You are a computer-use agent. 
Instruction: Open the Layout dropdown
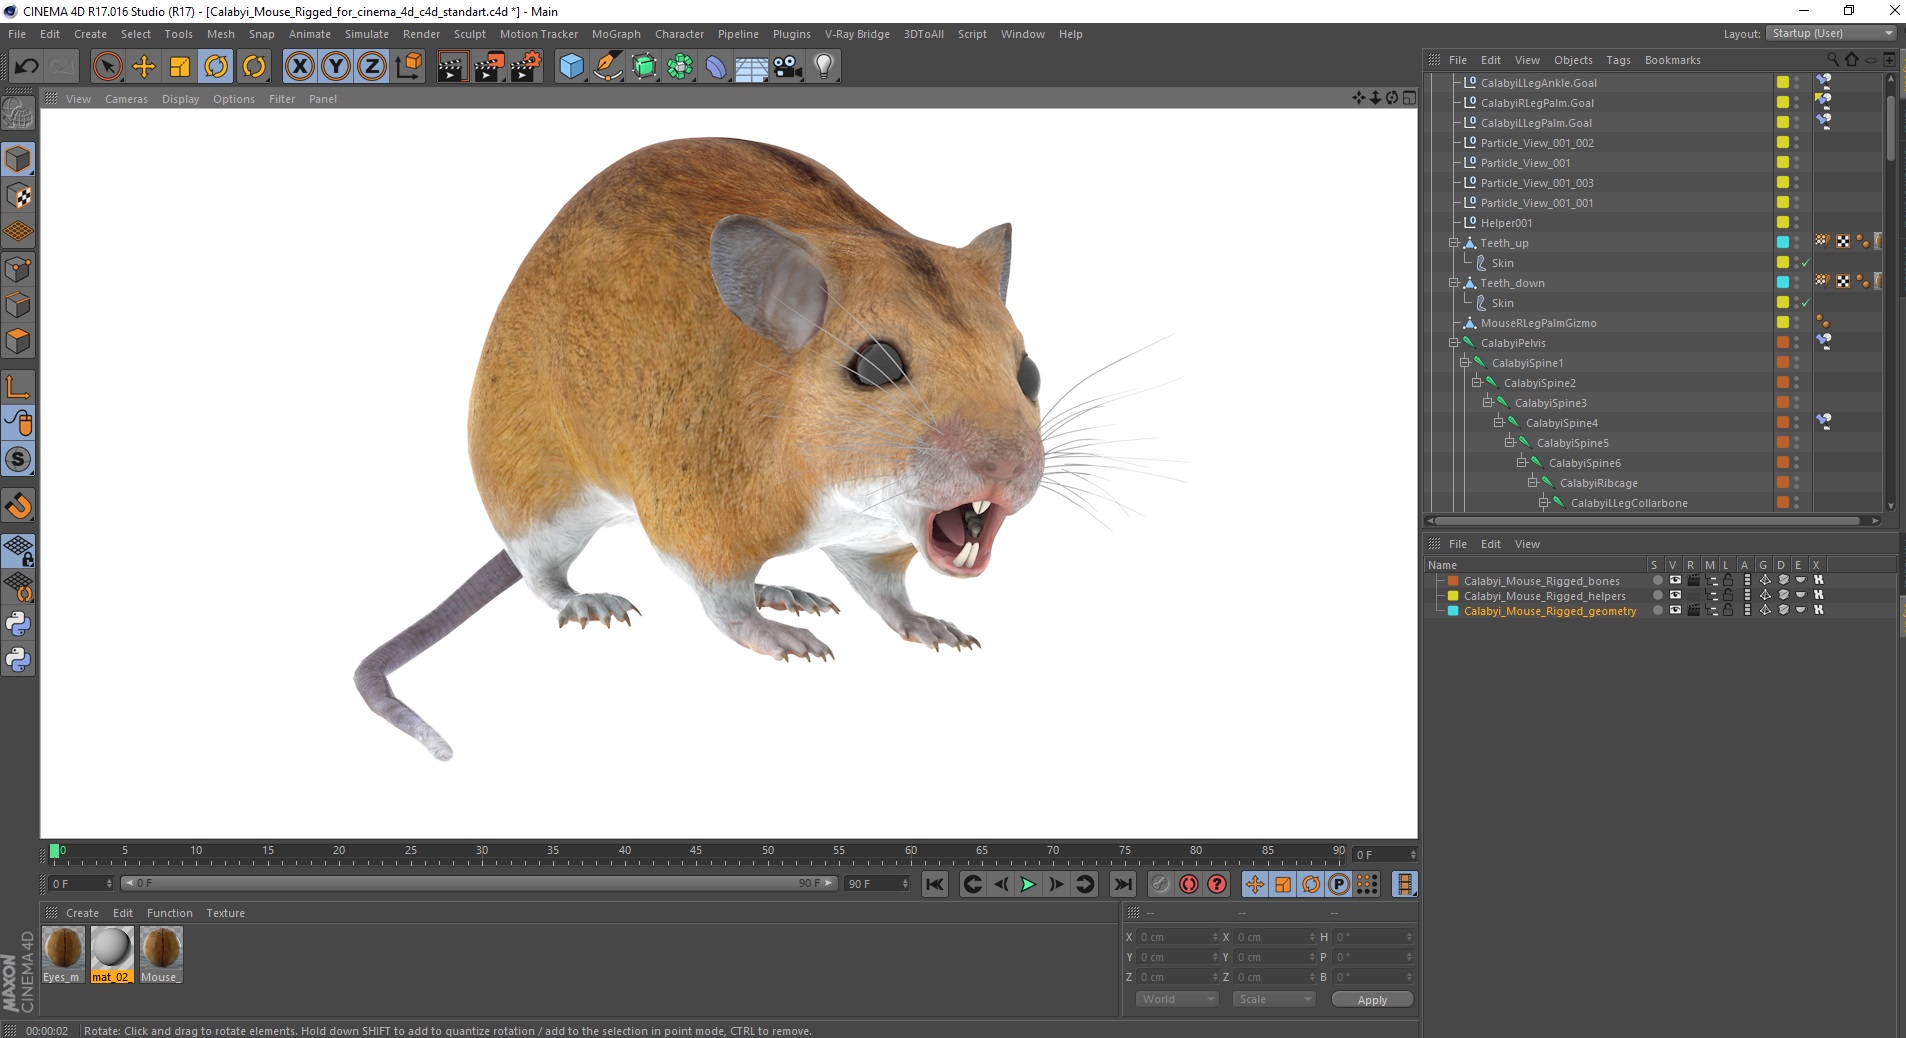tap(1832, 33)
